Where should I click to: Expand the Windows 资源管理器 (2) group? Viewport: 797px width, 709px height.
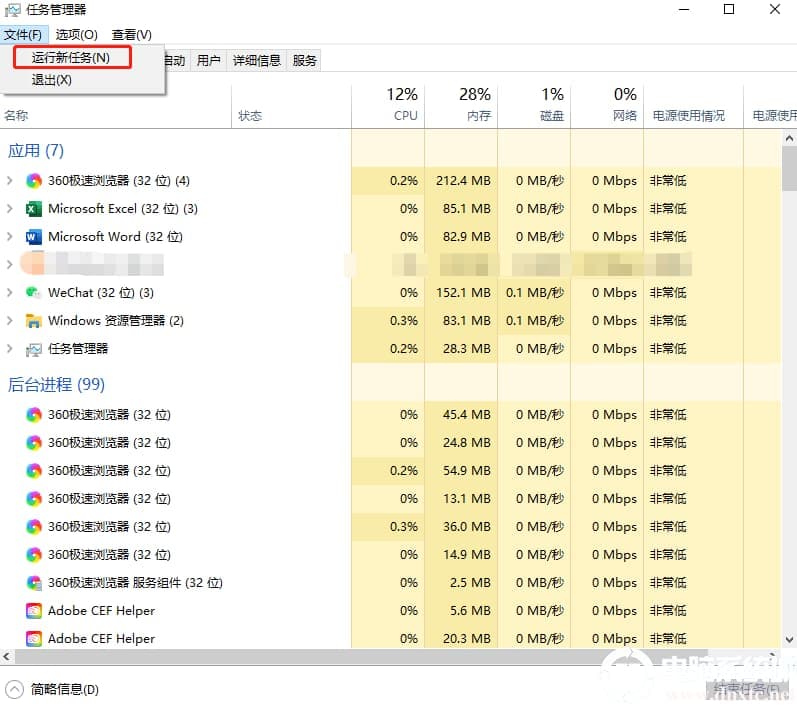(10, 320)
